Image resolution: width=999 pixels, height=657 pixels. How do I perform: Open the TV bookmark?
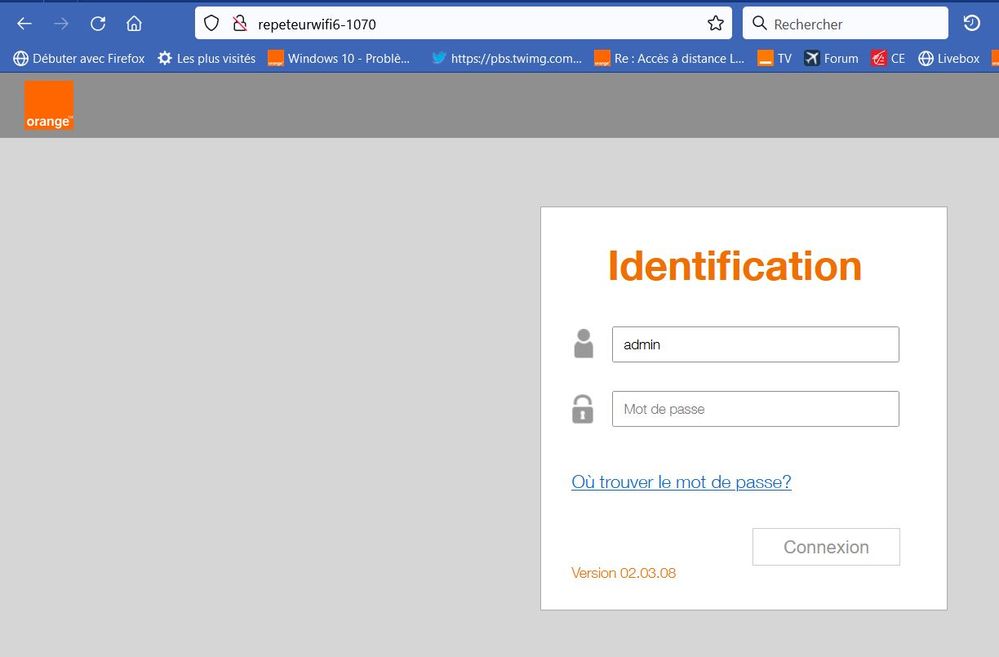coord(774,59)
